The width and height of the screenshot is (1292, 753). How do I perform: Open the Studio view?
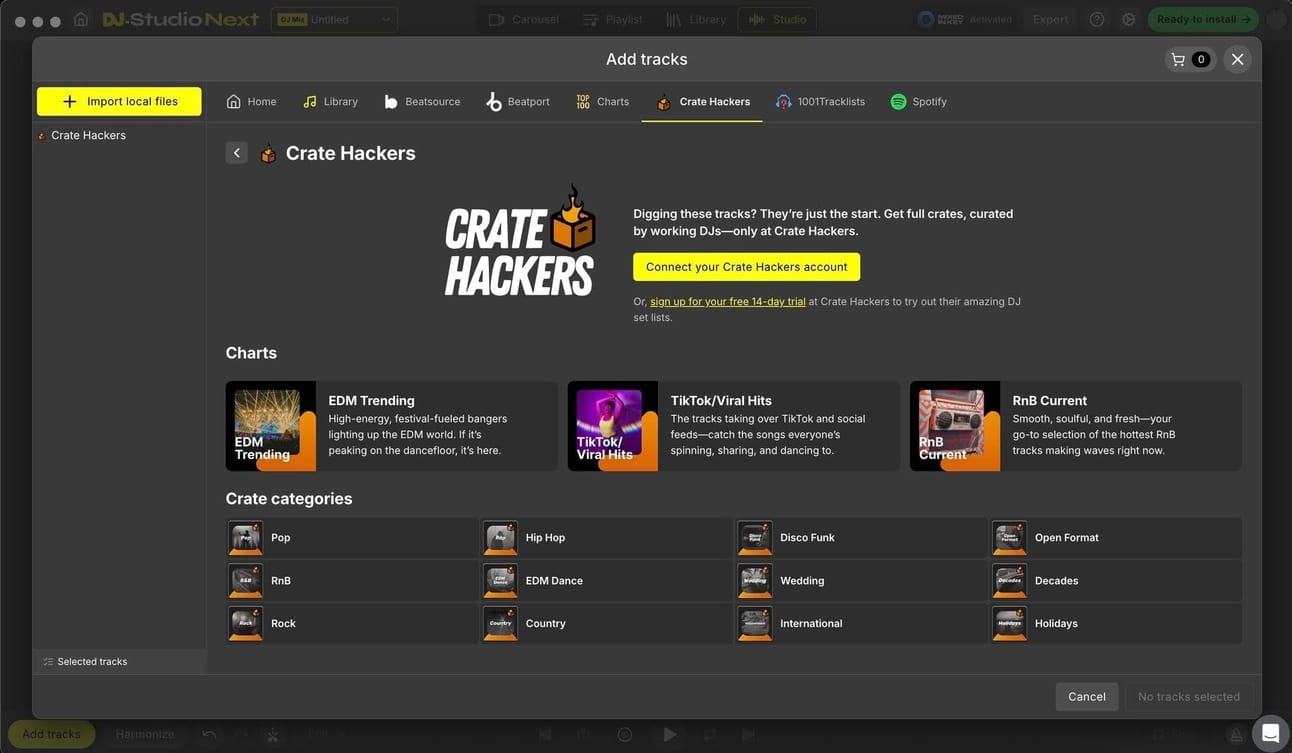click(779, 17)
